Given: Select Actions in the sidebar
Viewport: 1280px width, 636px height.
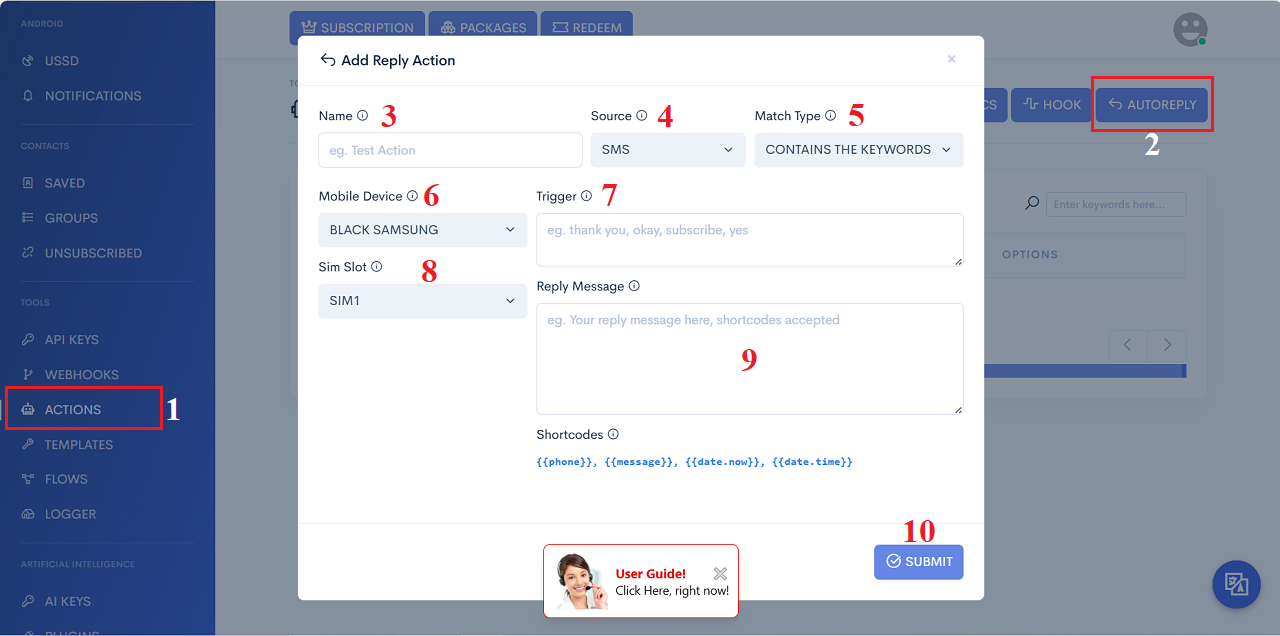Looking at the screenshot, I should 72,410.
